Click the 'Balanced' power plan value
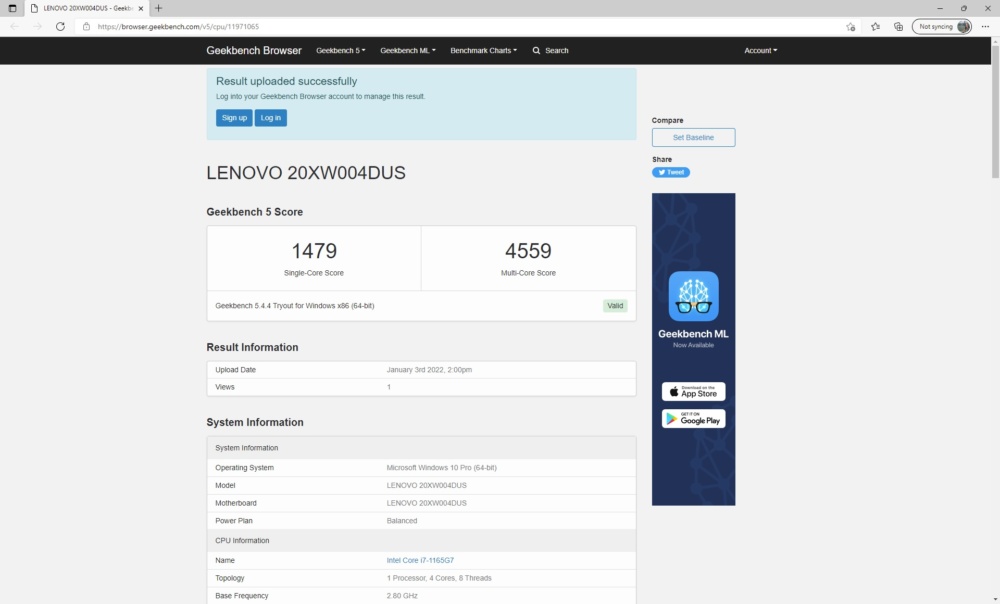Image resolution: width=1000 pixels, height=604 pixels. [402, 521]
